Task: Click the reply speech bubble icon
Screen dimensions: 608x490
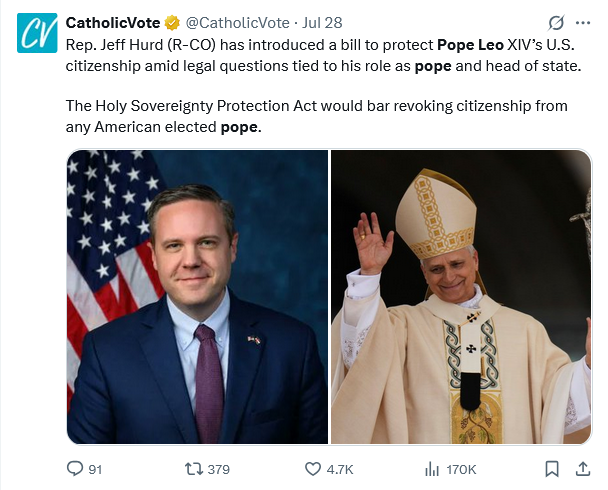Action: [x=75, y=468]
